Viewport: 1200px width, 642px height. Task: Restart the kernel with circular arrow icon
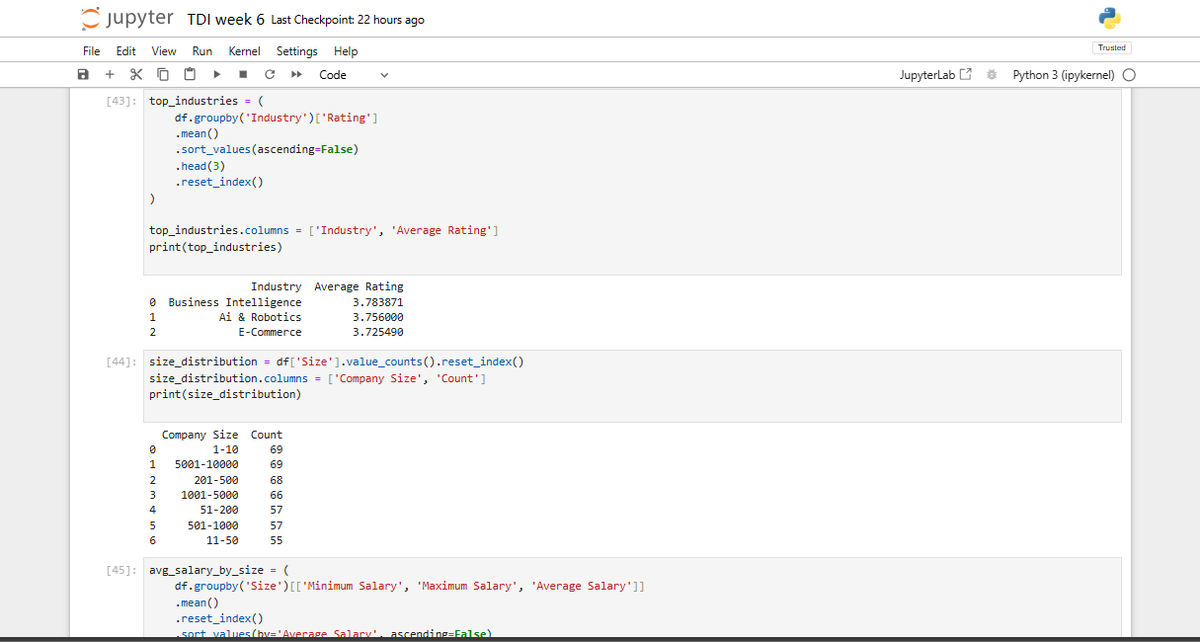click(270, 75)
